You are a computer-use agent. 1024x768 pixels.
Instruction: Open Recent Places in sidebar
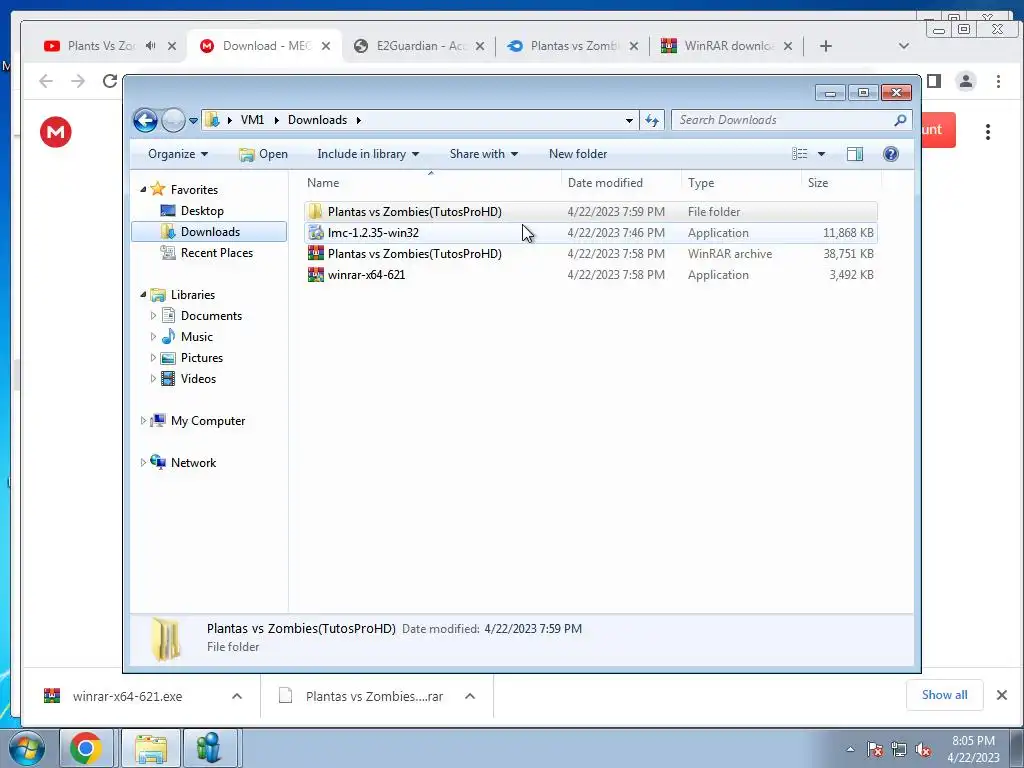pyautogui.click(x=216, y=253)
